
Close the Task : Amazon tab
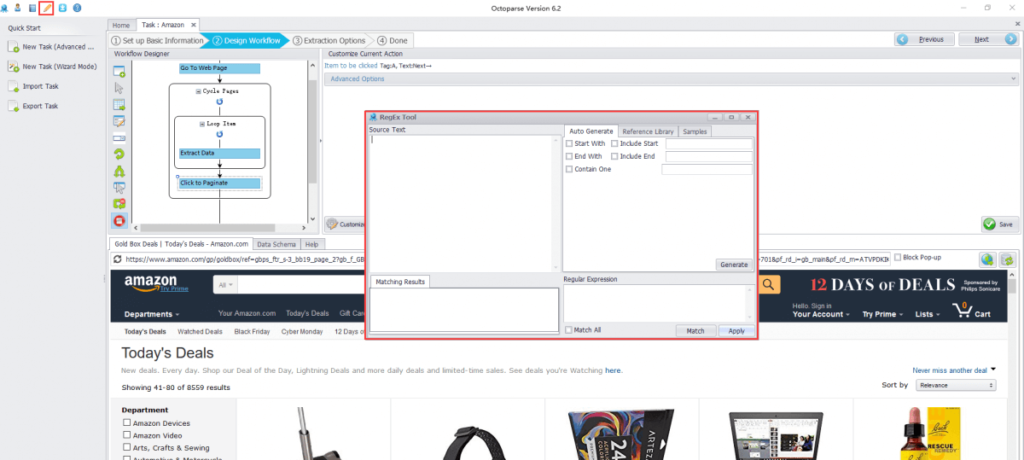(193, 25)
